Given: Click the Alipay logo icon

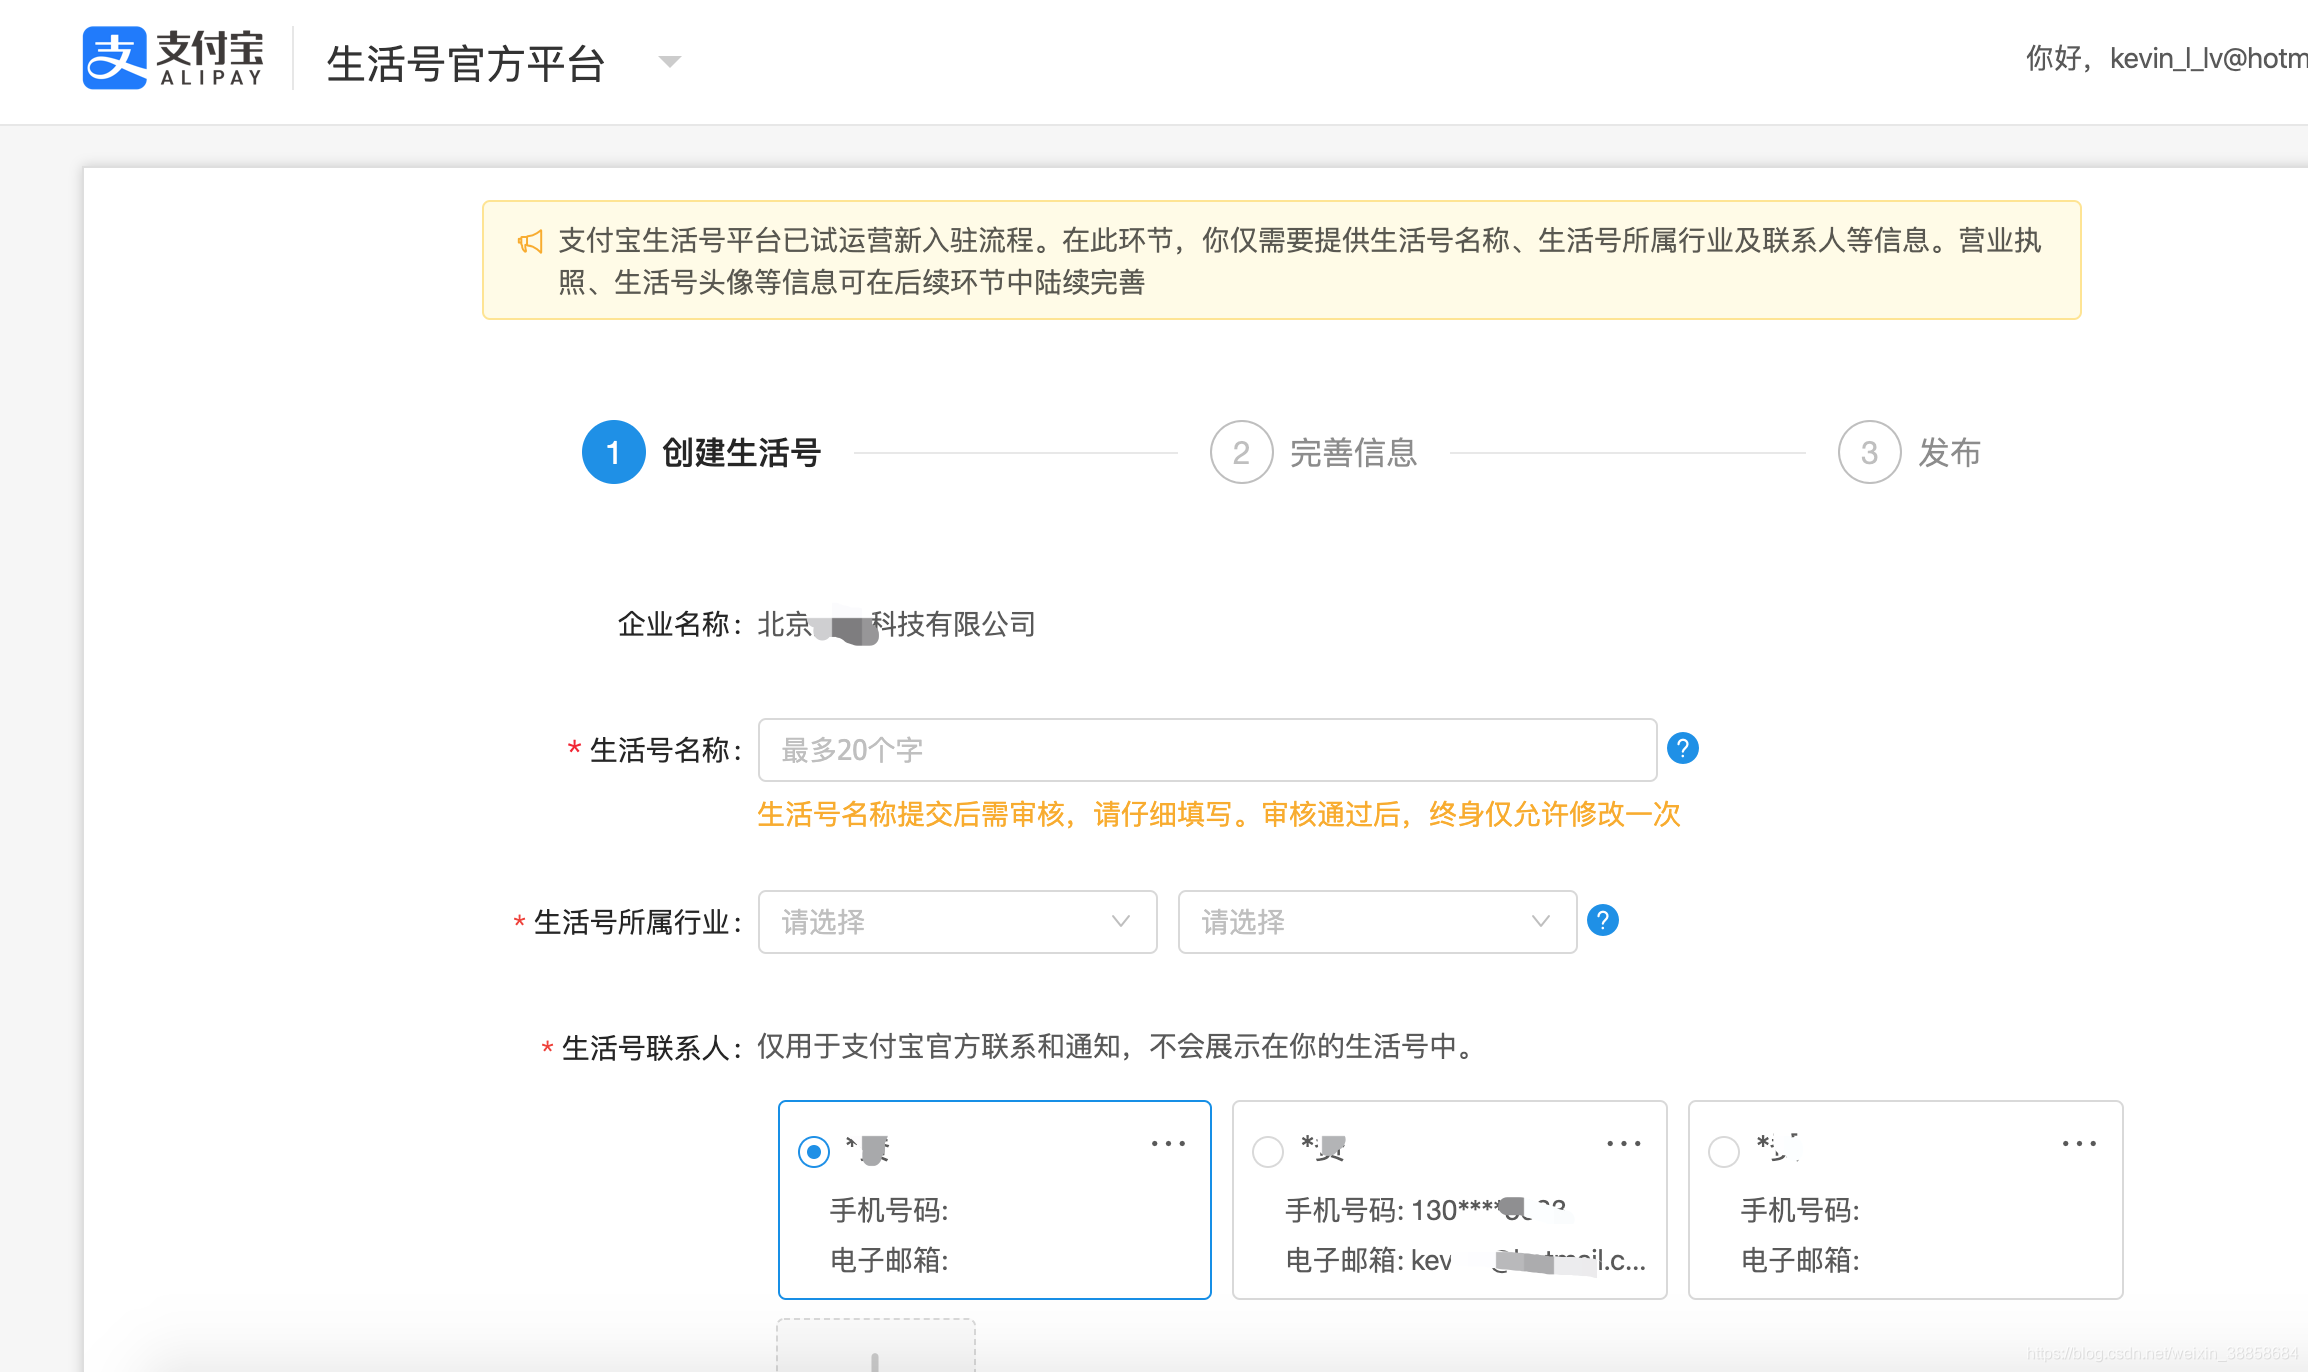Looking at the screenshot, I should coord(115,59).
